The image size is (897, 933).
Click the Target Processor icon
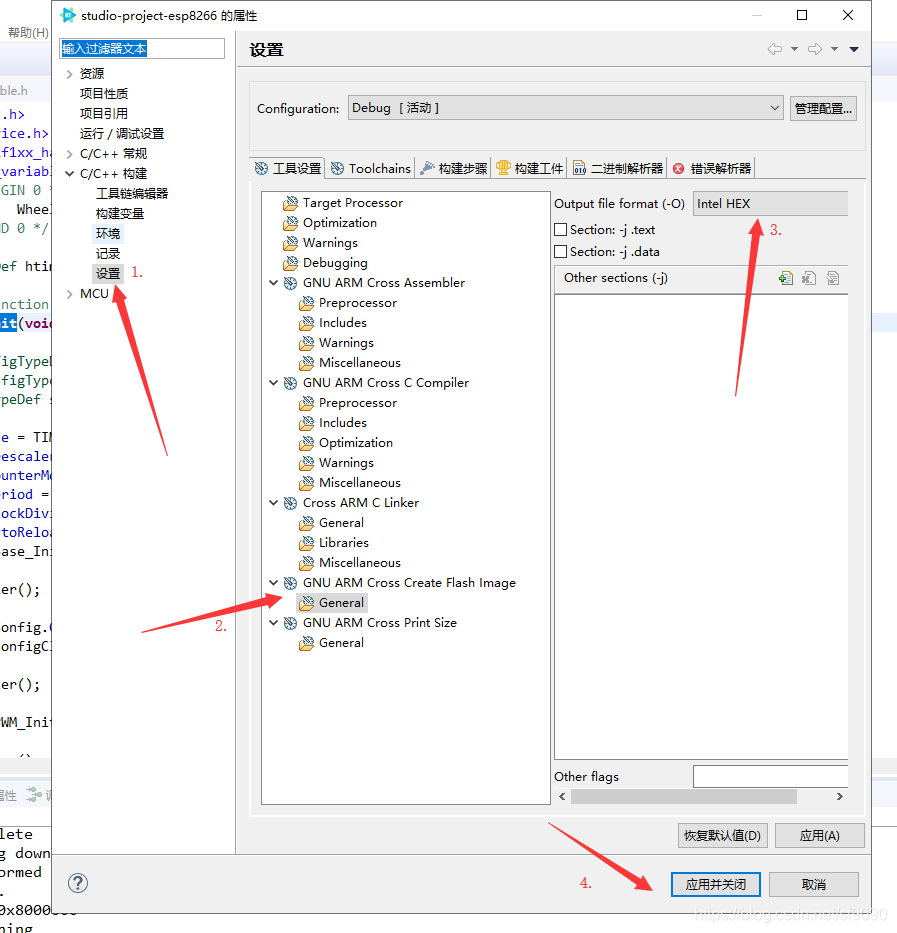pos(290,203)
